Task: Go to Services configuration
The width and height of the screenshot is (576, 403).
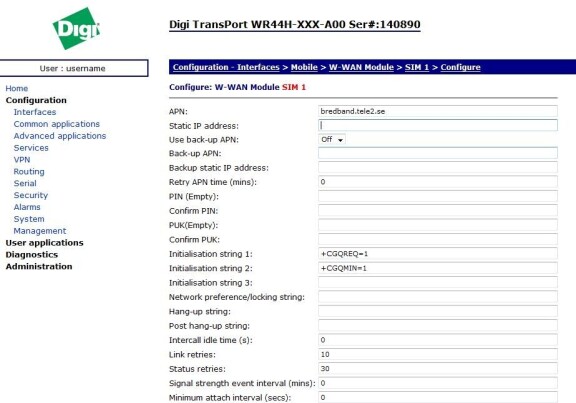Action: (31, 148)
